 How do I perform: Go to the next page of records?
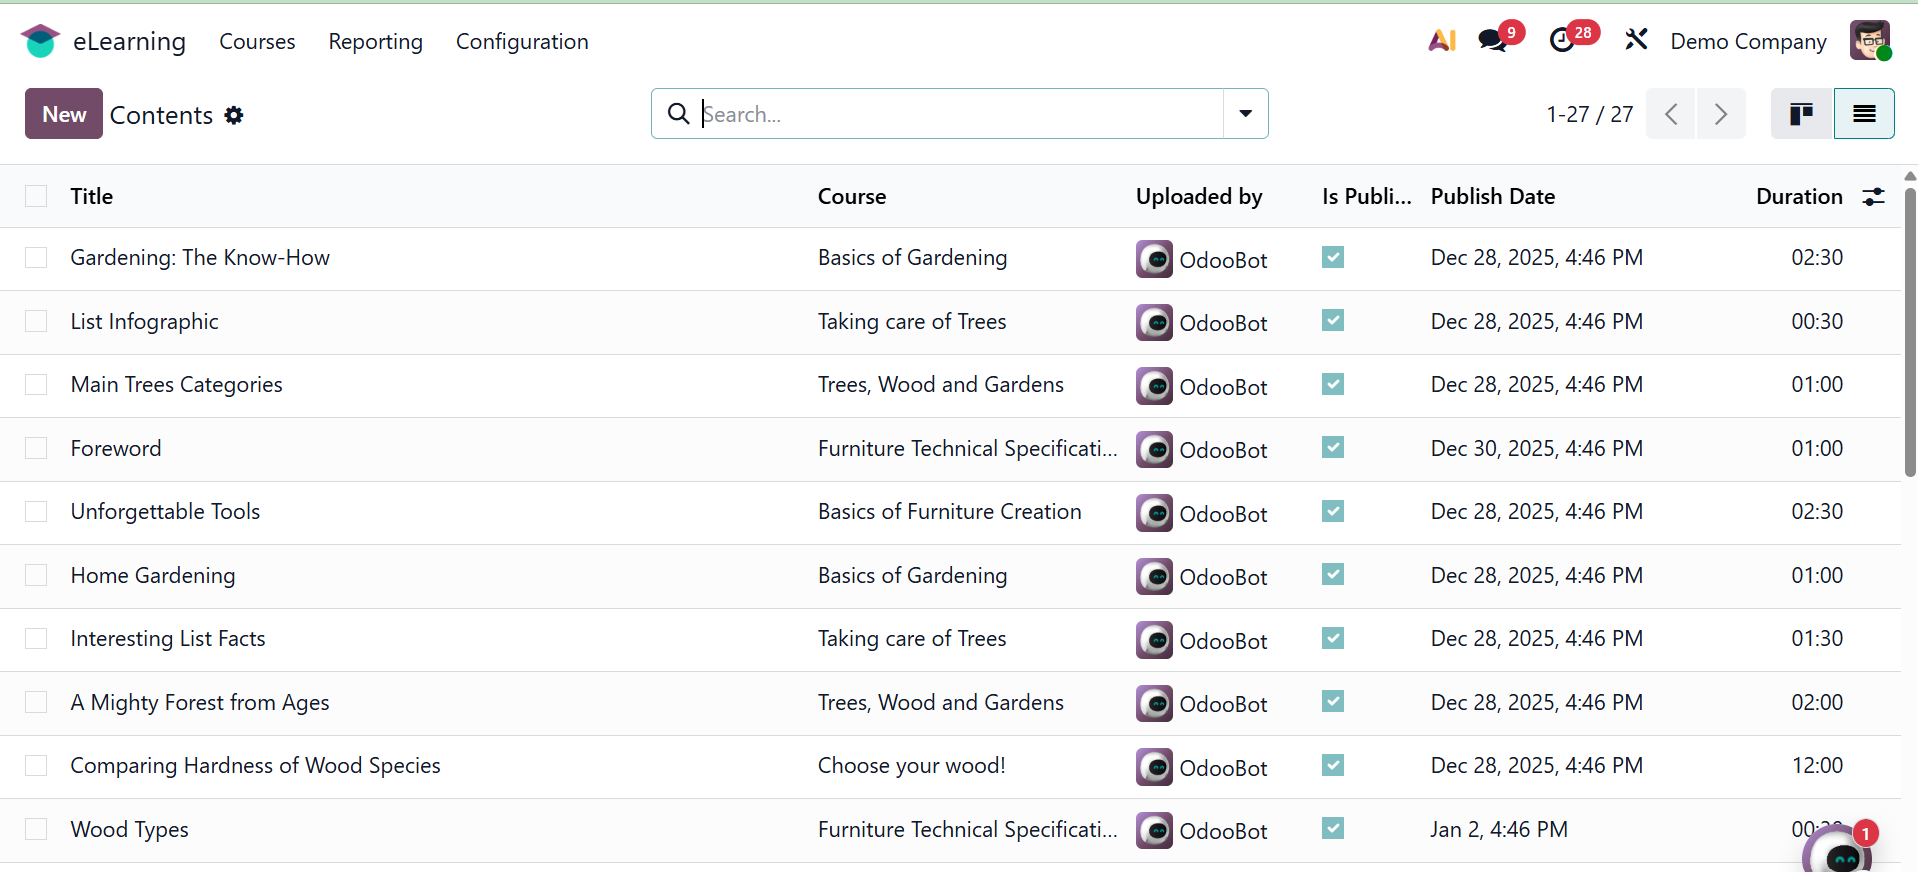click(1720, 114)
